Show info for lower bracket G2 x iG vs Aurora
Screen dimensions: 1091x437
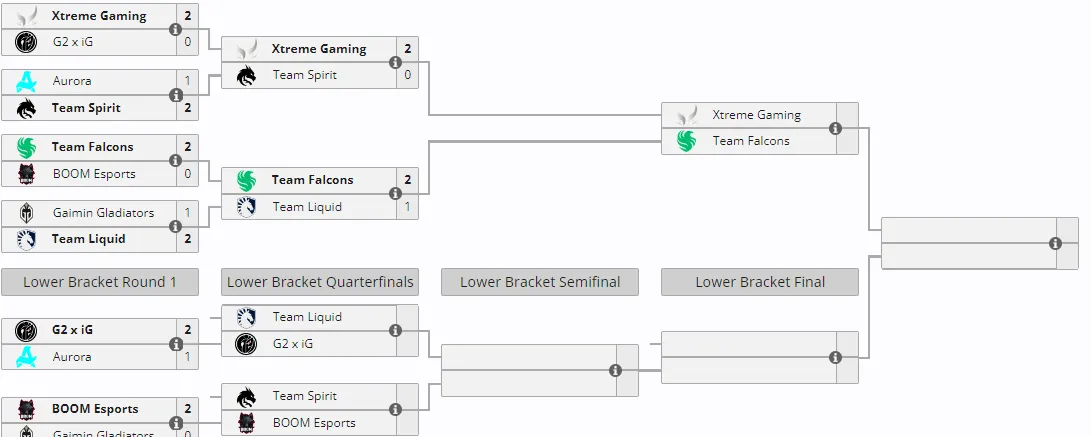point(175,344)
